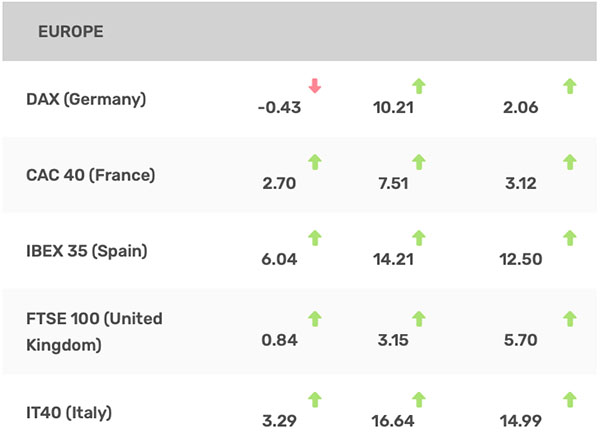Screen dimensions: 600x448
Task: Click the green arrow next to CAC 40 2.70
Action: click(x=315, y=162)
